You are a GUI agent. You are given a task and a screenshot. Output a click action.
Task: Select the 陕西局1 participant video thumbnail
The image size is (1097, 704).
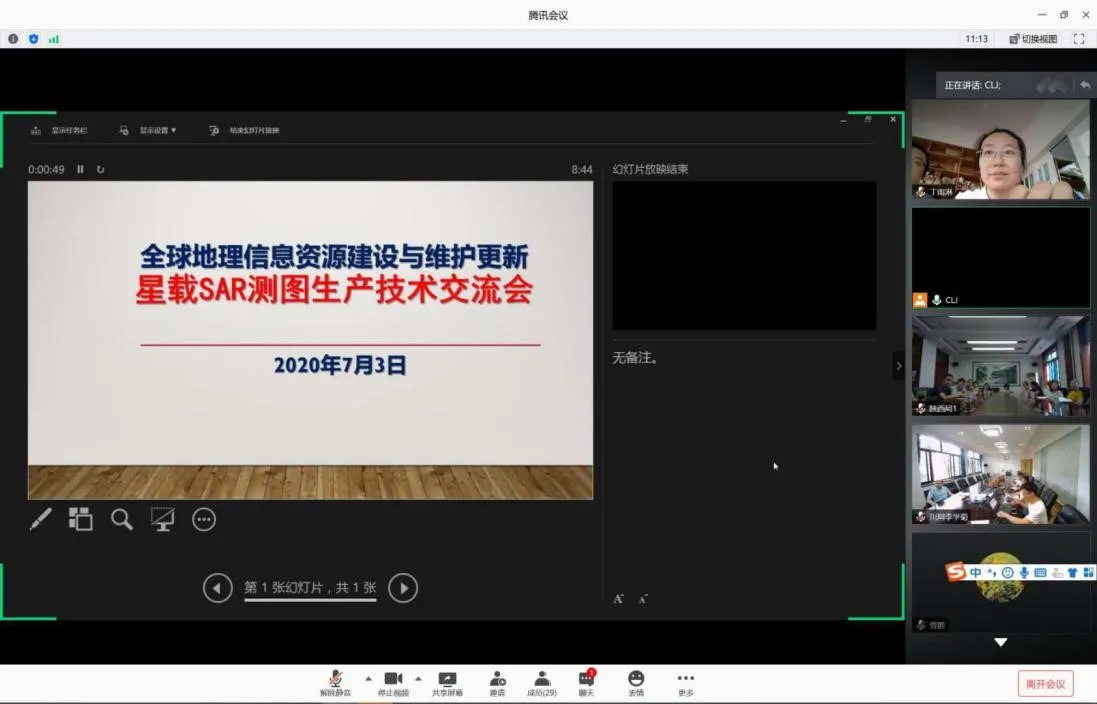pos(1000,366)
